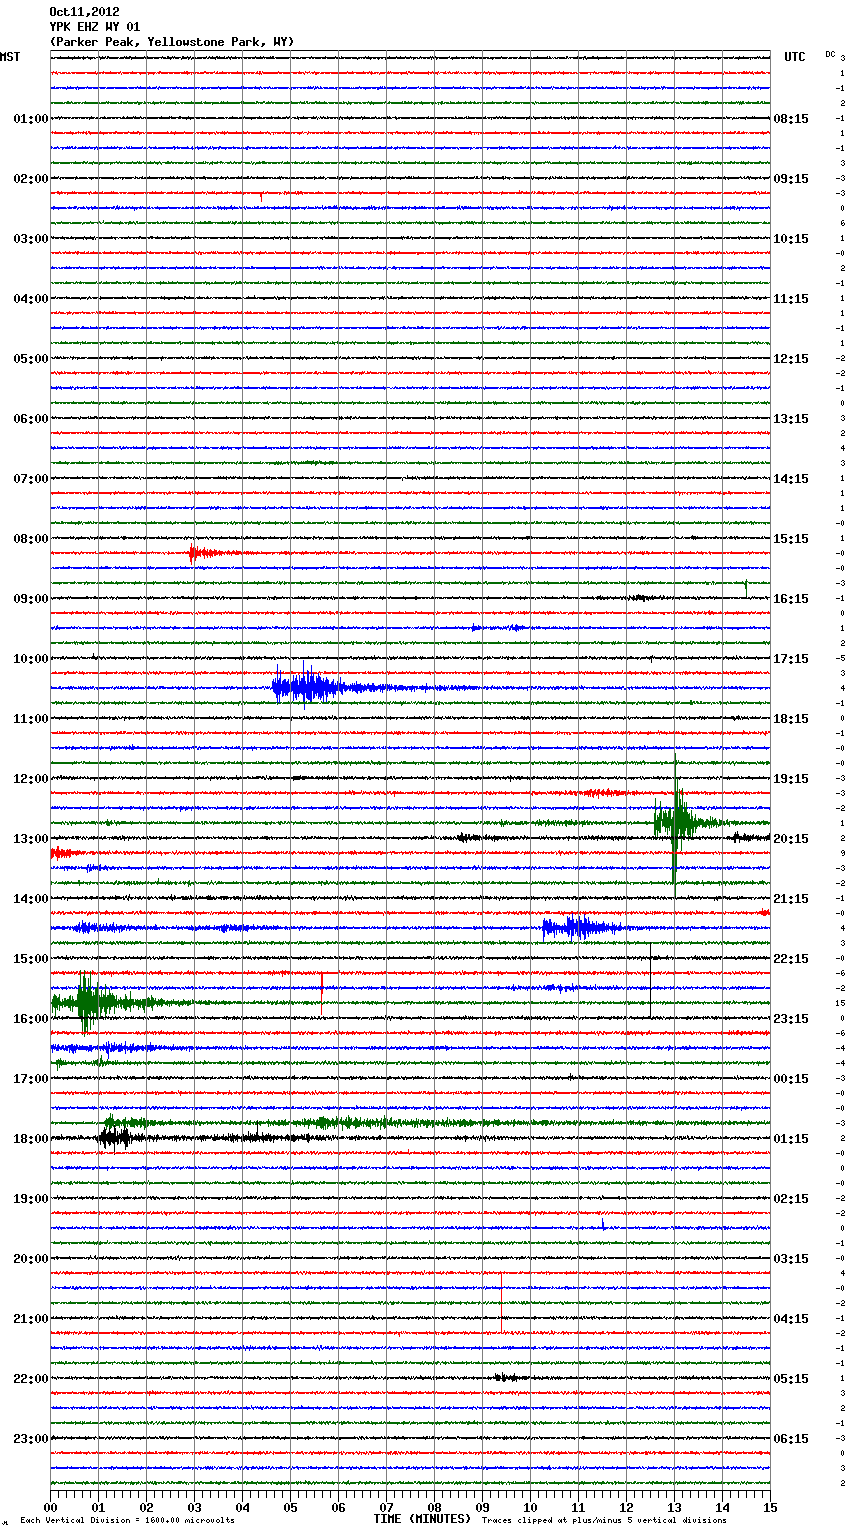This screenshot has width=850, height=1534.
Task: Click the TIME (MINUTES) axis title
Action: (422, 1519)
